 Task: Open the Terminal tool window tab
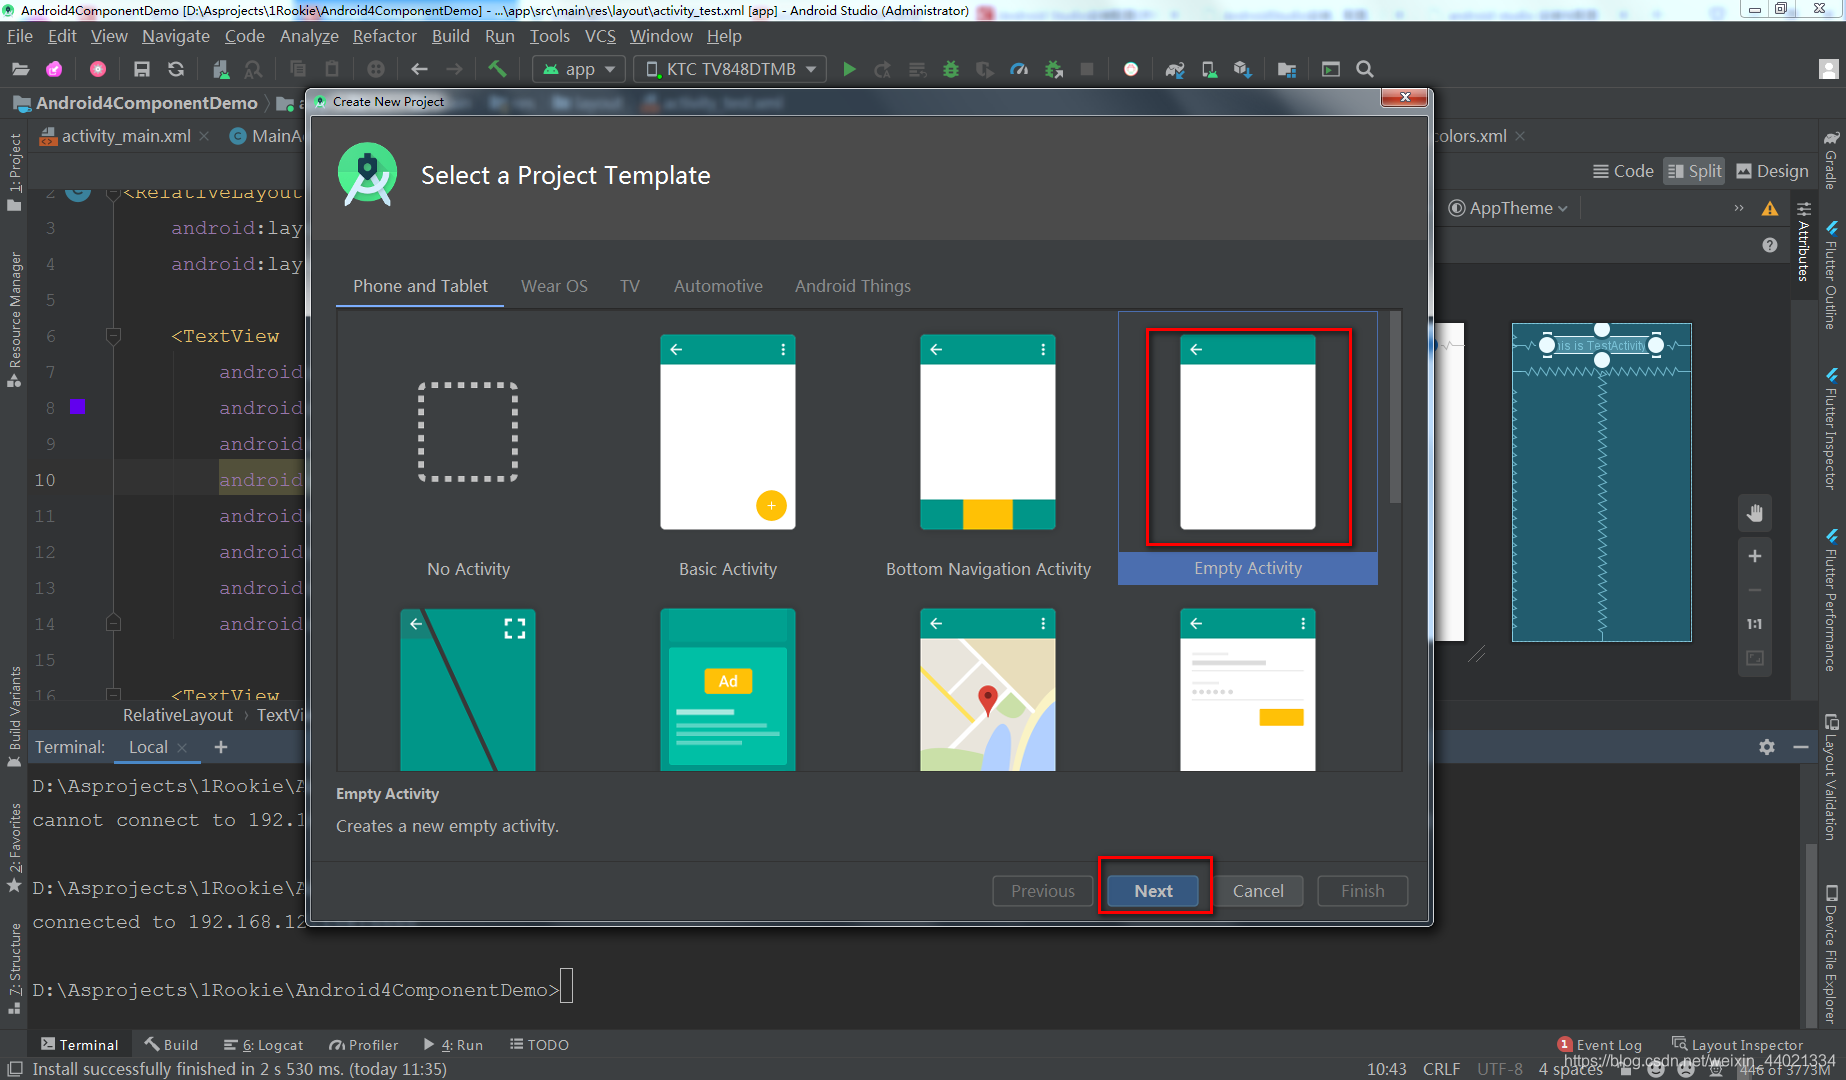(79, 1044)
